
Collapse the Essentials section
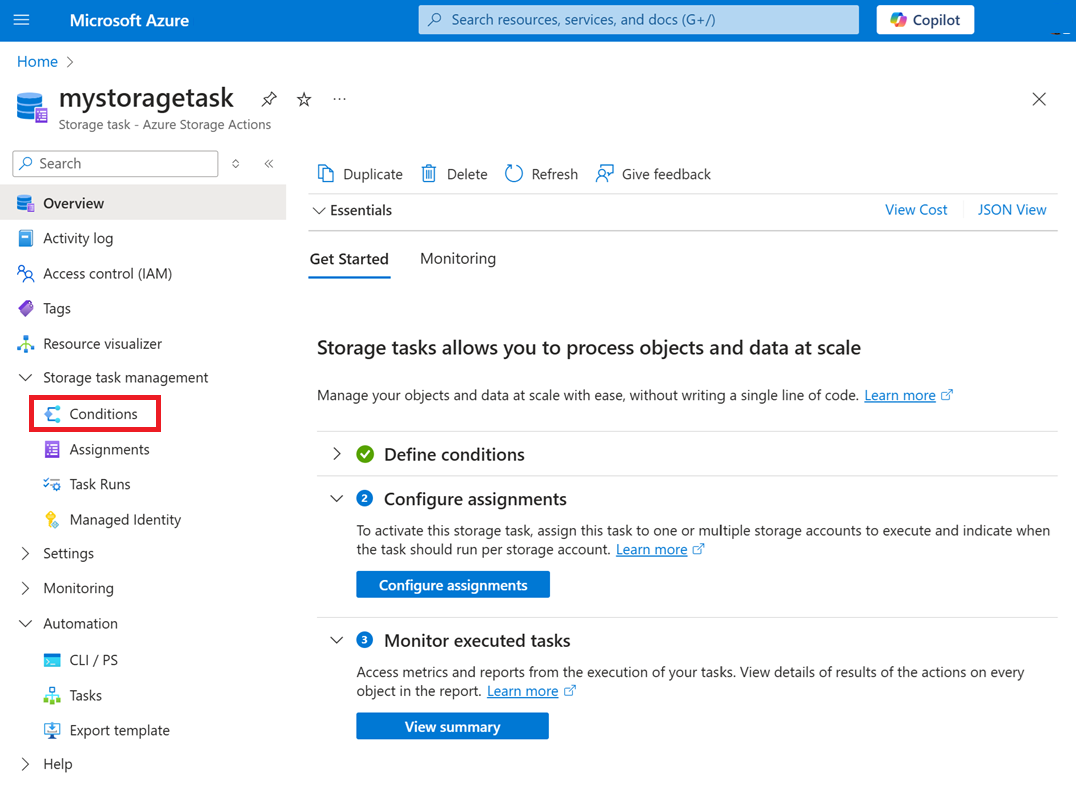352,211
